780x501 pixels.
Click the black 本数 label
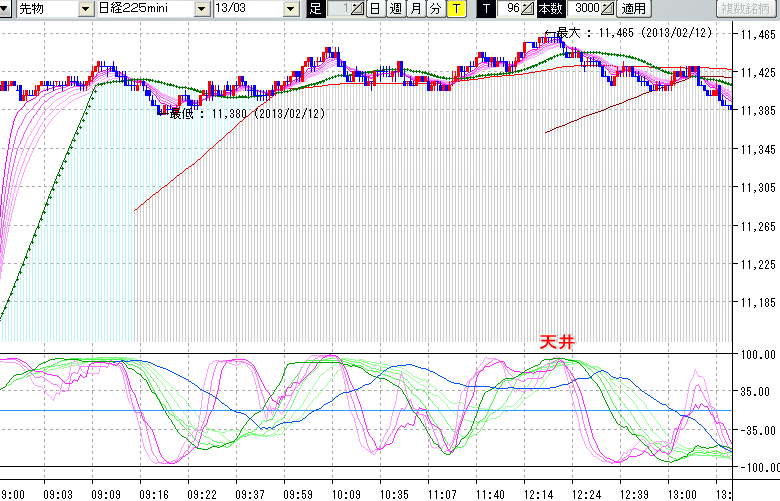tap(550, 9)
